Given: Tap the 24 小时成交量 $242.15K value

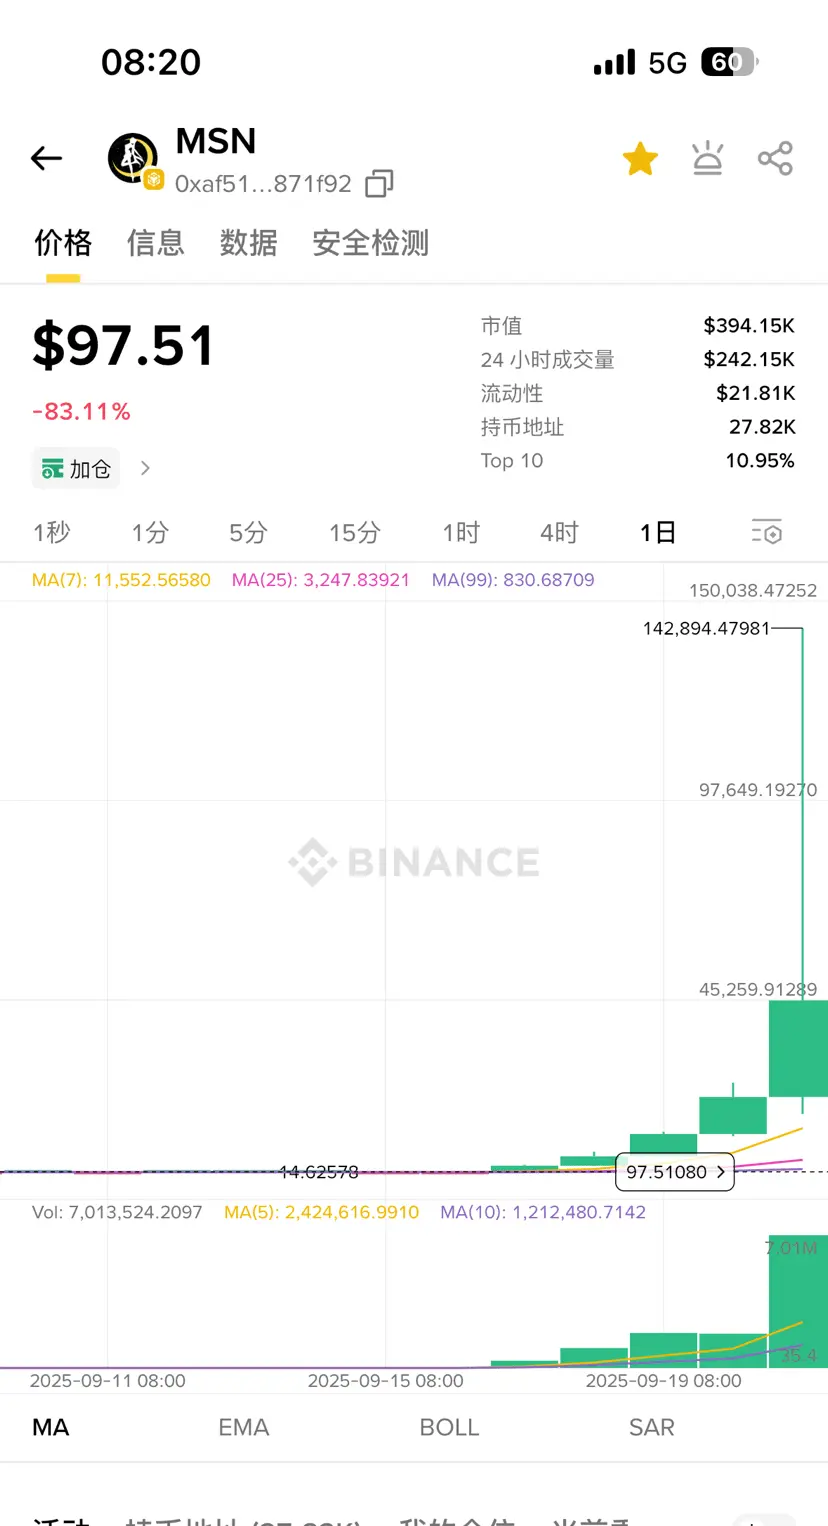Looking at the screenshot, I should click(x=749, y=359).
